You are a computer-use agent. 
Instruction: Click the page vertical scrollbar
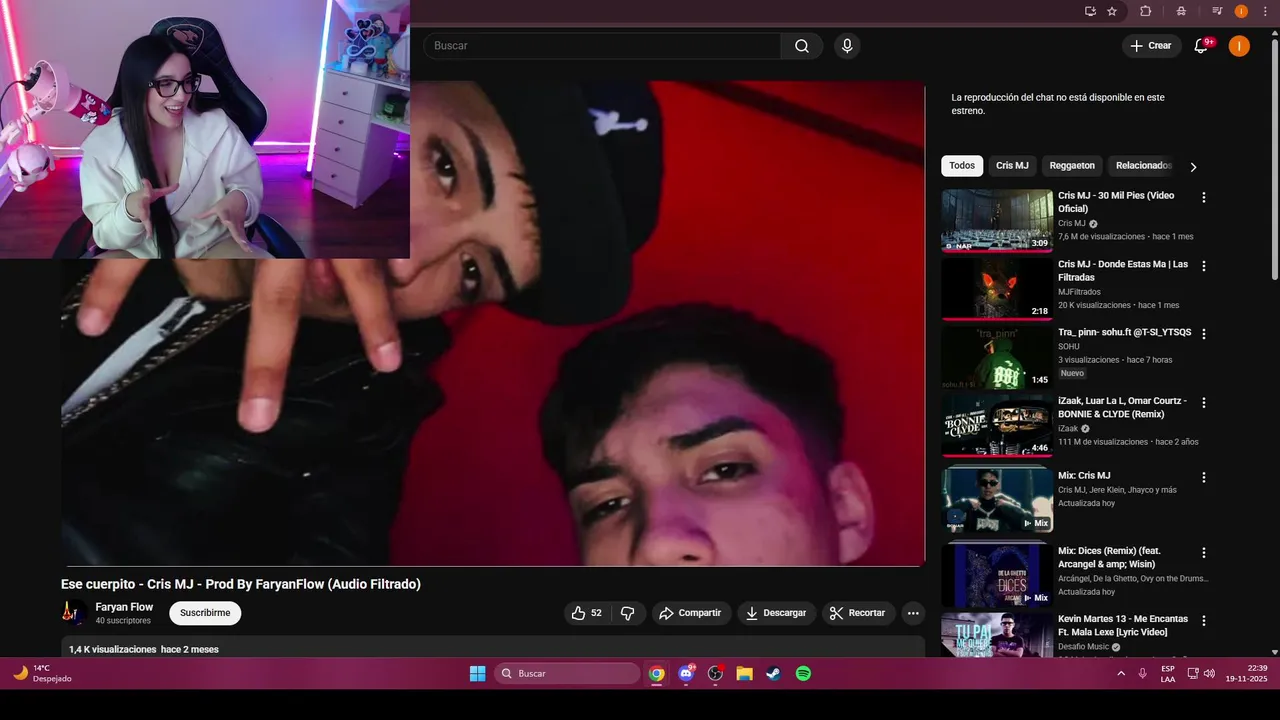point(1274,160)
